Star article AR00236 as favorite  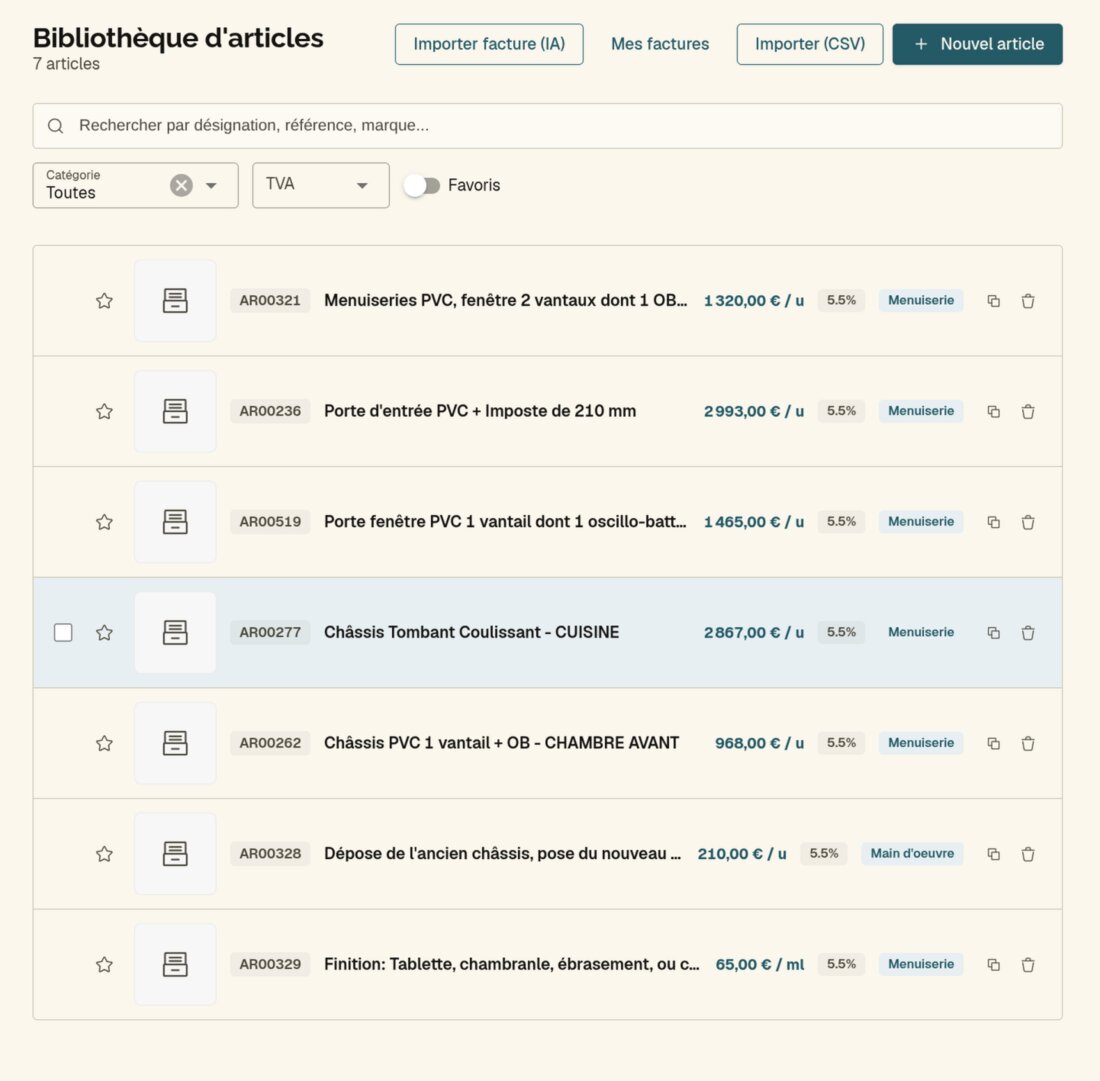(x=105, y=412)
